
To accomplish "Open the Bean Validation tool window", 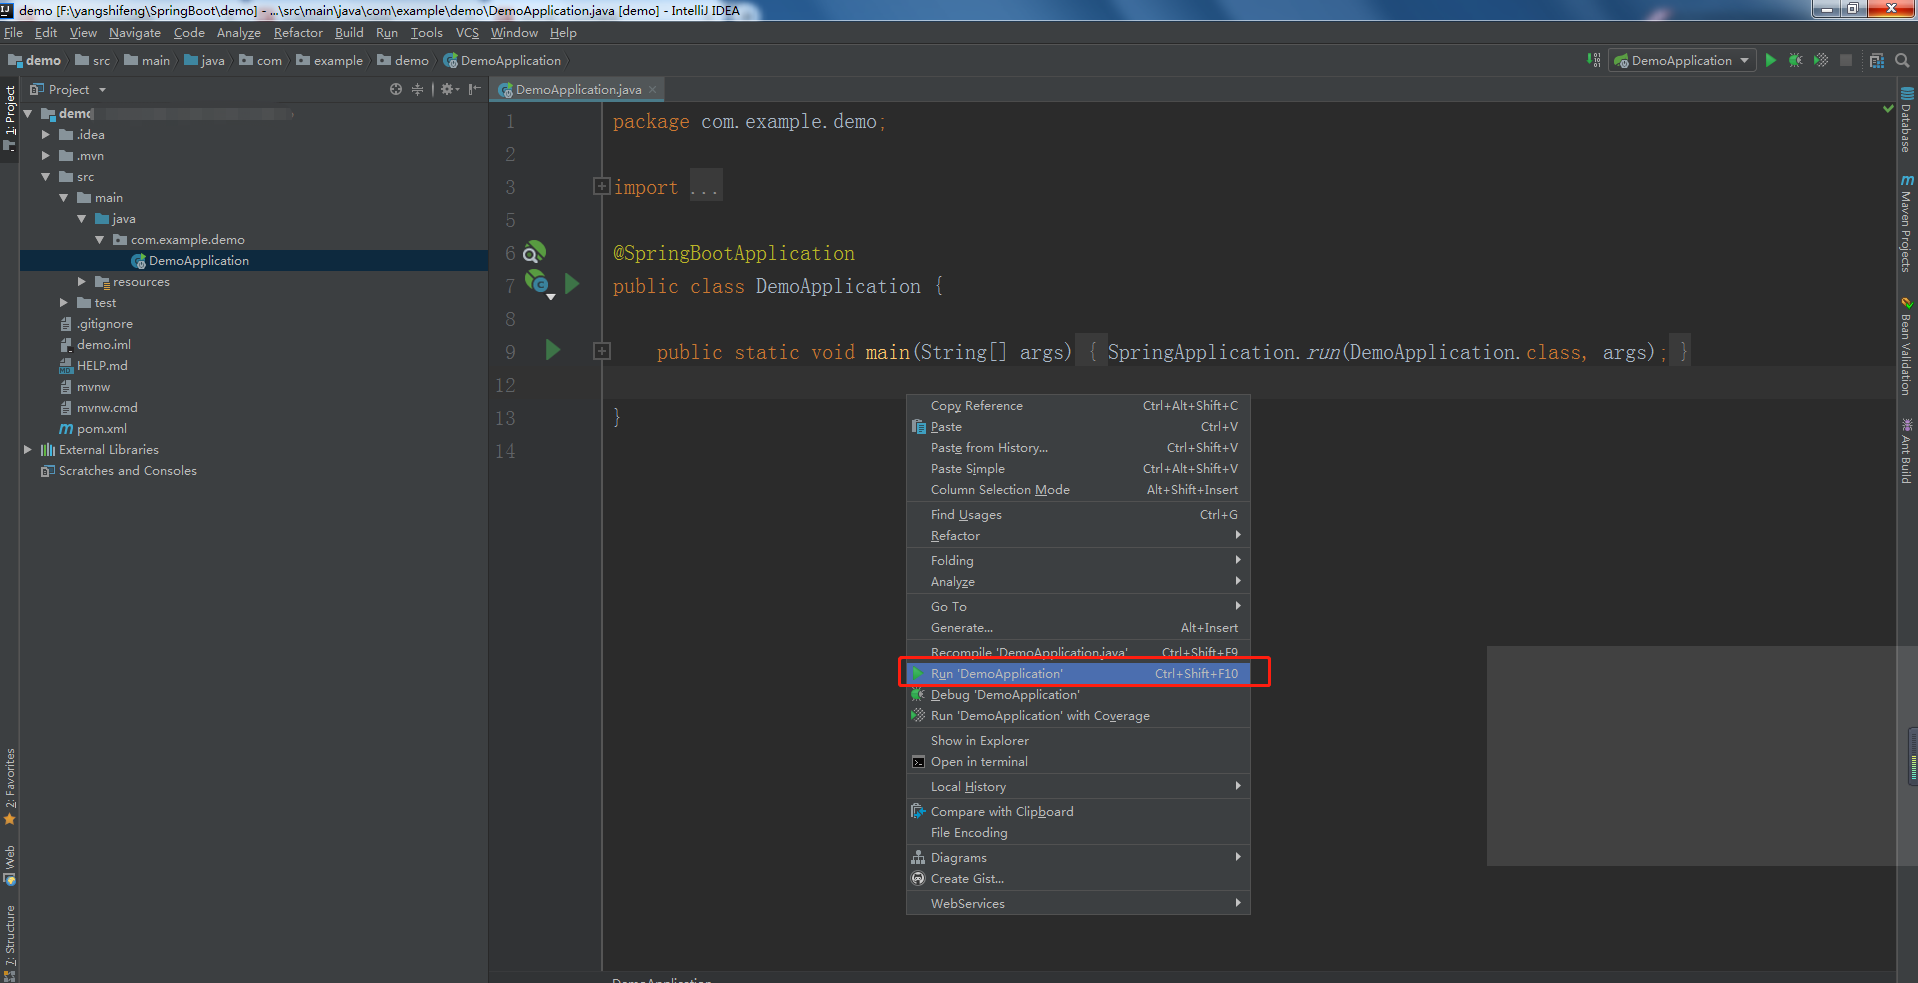I will click(1907, 346).
